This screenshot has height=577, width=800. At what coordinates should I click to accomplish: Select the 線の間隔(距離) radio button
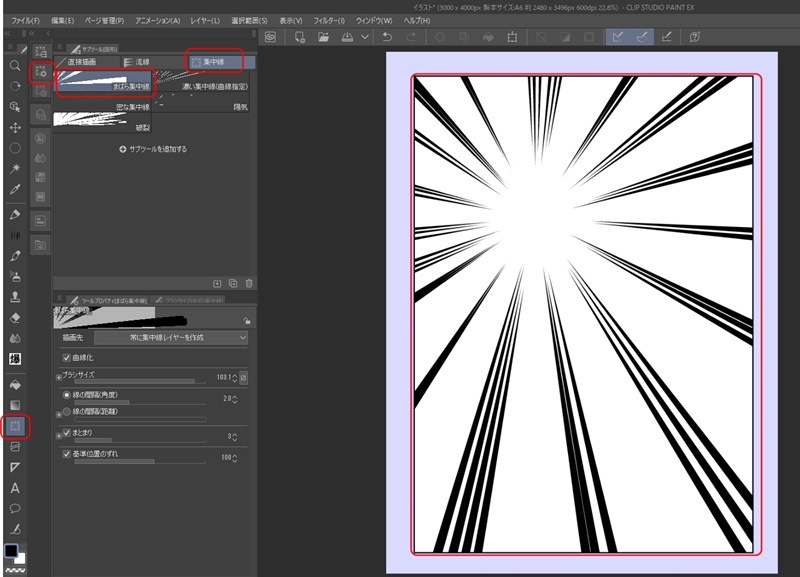coord(66,410)
